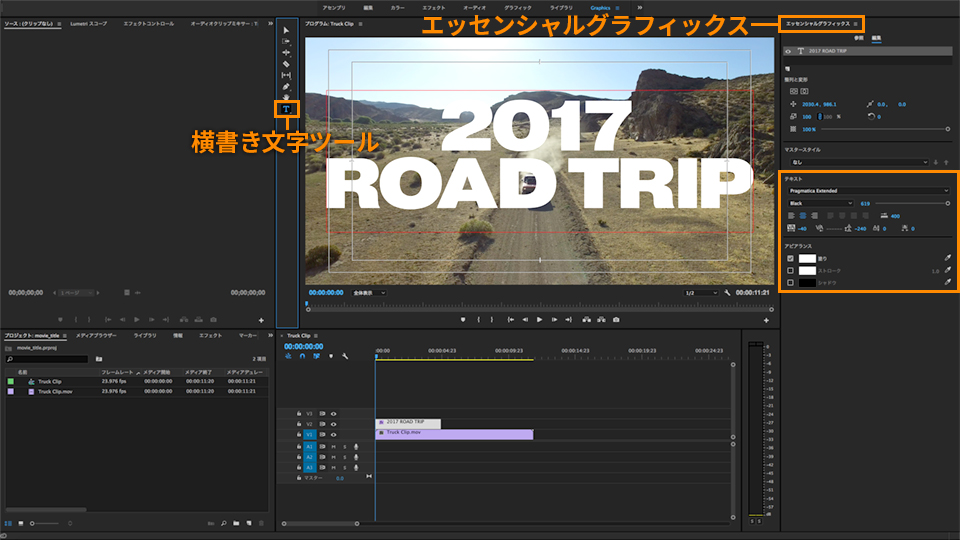Viewport: 960px width, 540px height.
Task: Click the font size slider
Action: click(x=912, y=203)
